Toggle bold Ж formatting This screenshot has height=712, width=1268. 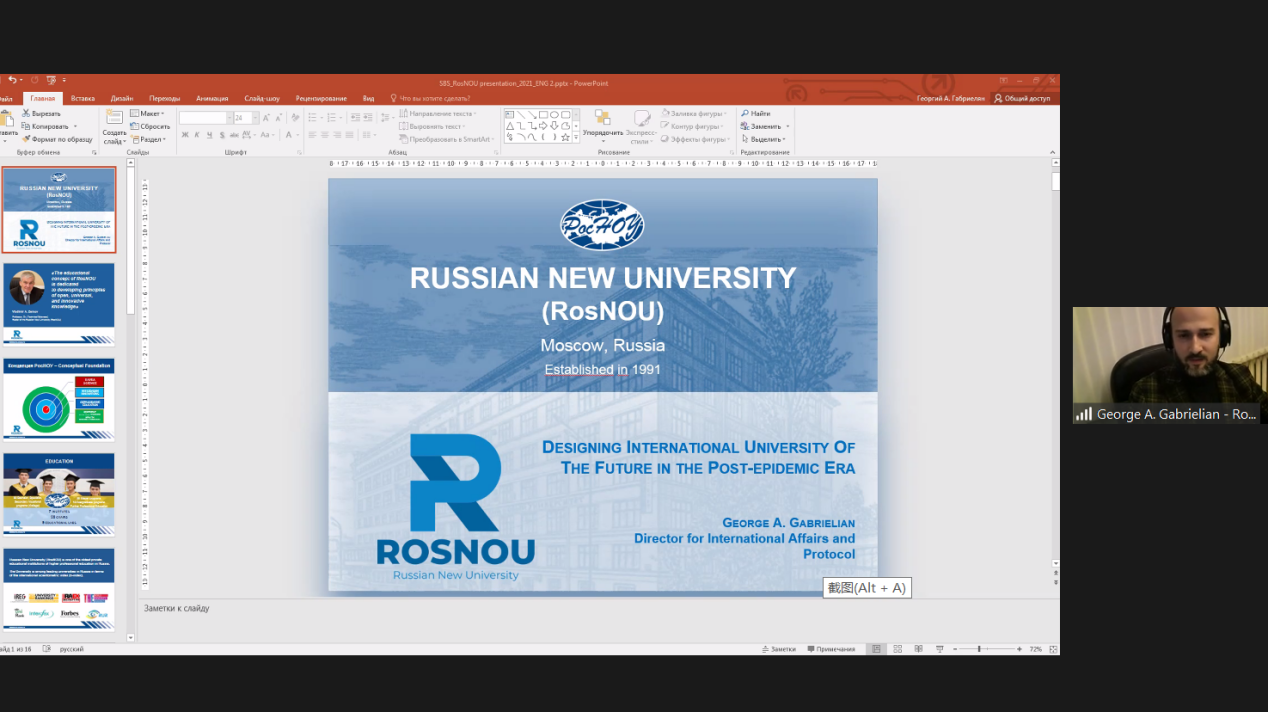point(185,135)
